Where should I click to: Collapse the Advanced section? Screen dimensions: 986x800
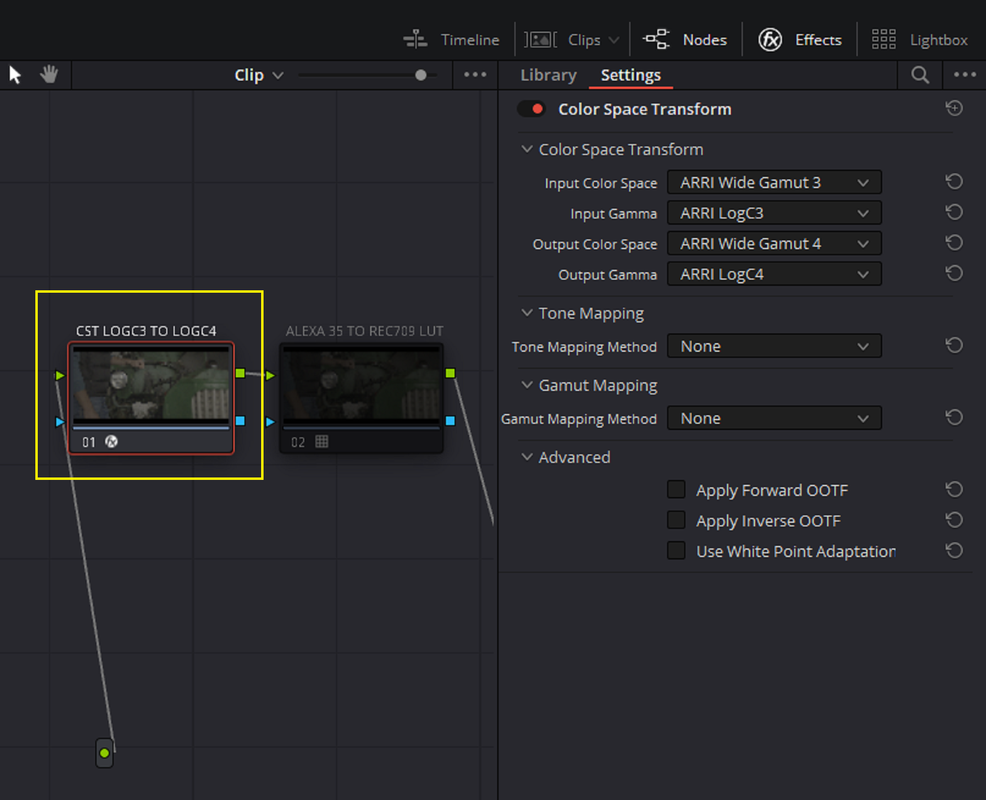[527, 457]
